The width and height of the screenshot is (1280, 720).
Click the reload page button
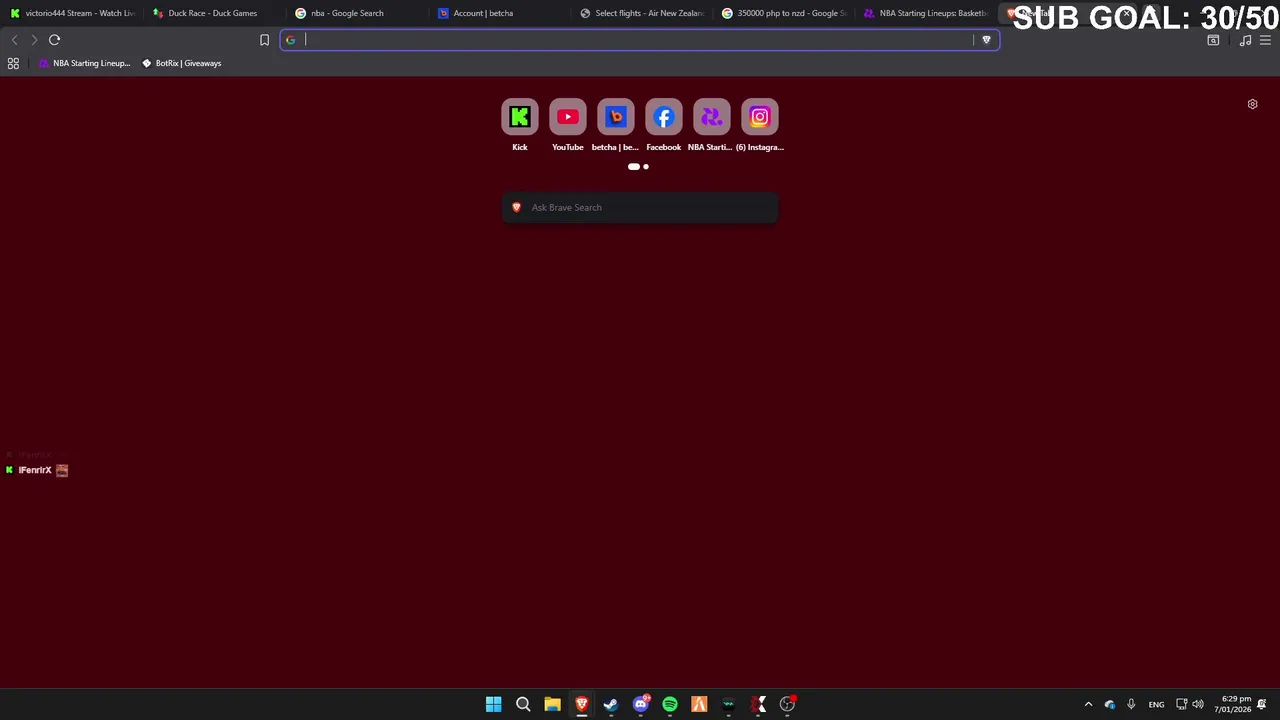[x=54, y=40]
